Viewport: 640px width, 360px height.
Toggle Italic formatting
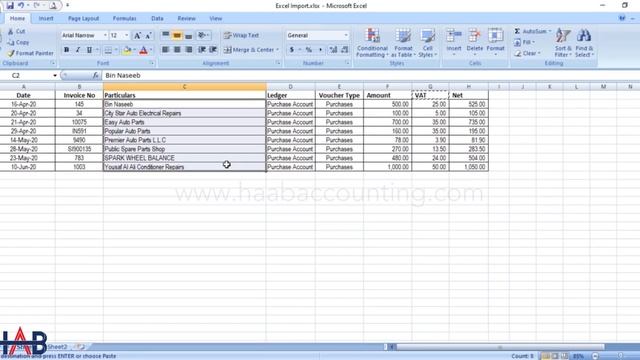(78, 50)
